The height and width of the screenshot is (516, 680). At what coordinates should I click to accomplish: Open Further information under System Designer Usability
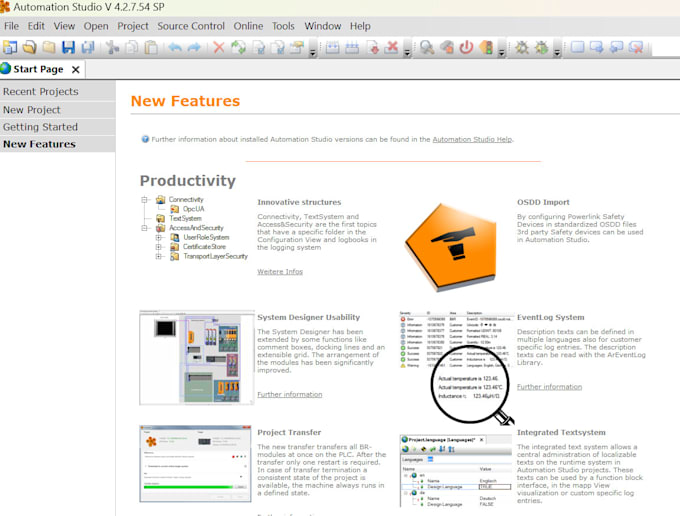(x=290, y=394)
